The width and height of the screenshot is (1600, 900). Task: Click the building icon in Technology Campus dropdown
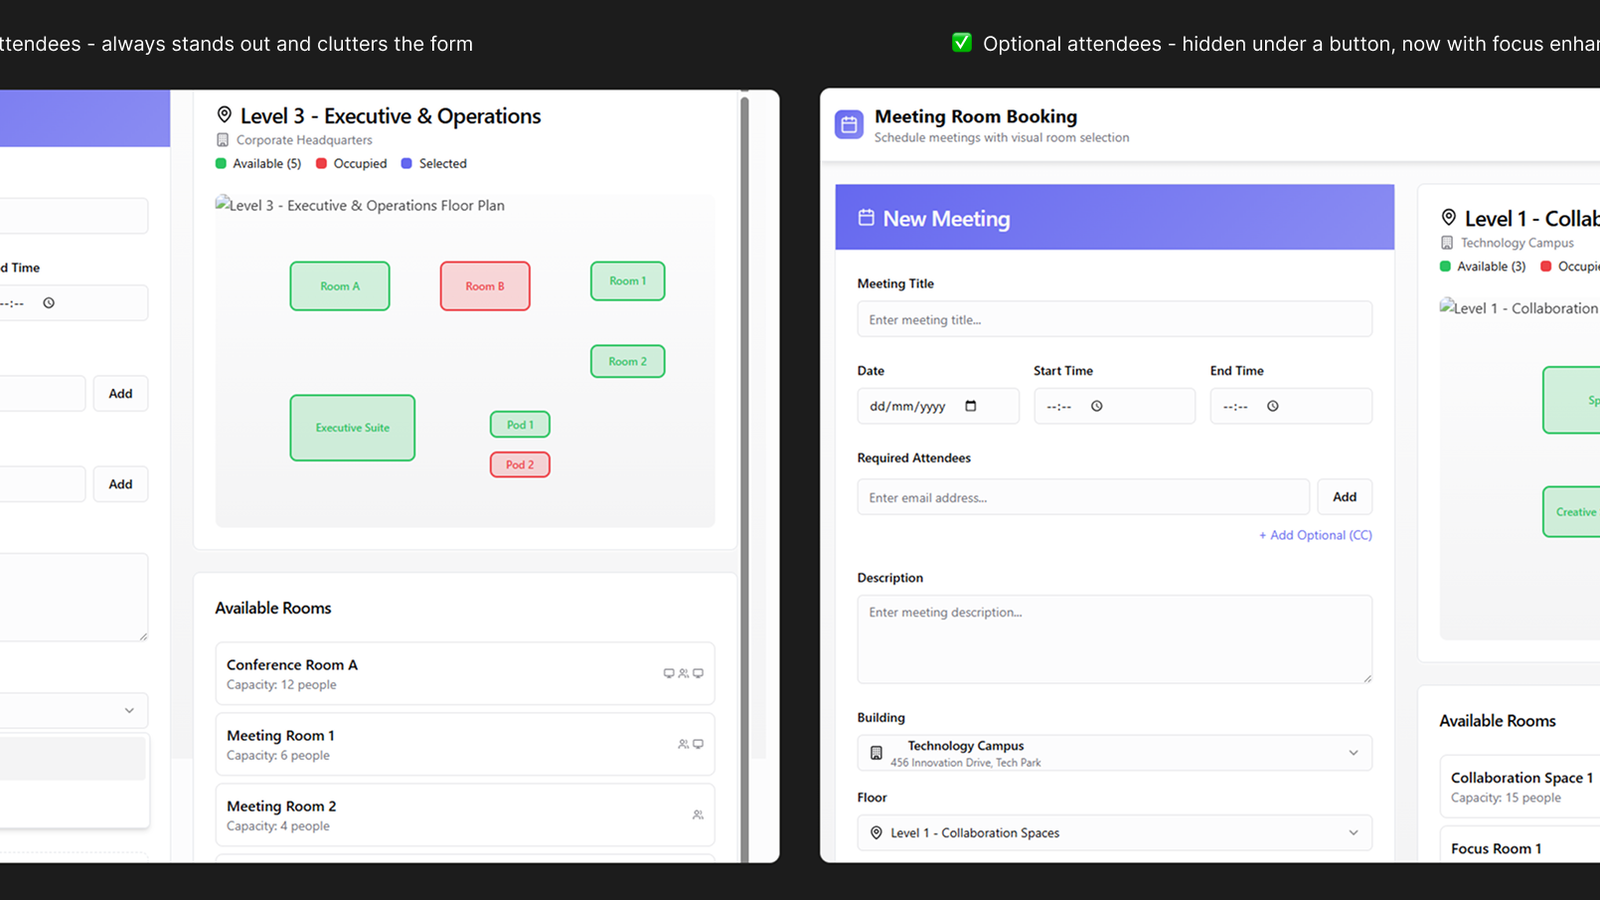click(x=876, y=753)
